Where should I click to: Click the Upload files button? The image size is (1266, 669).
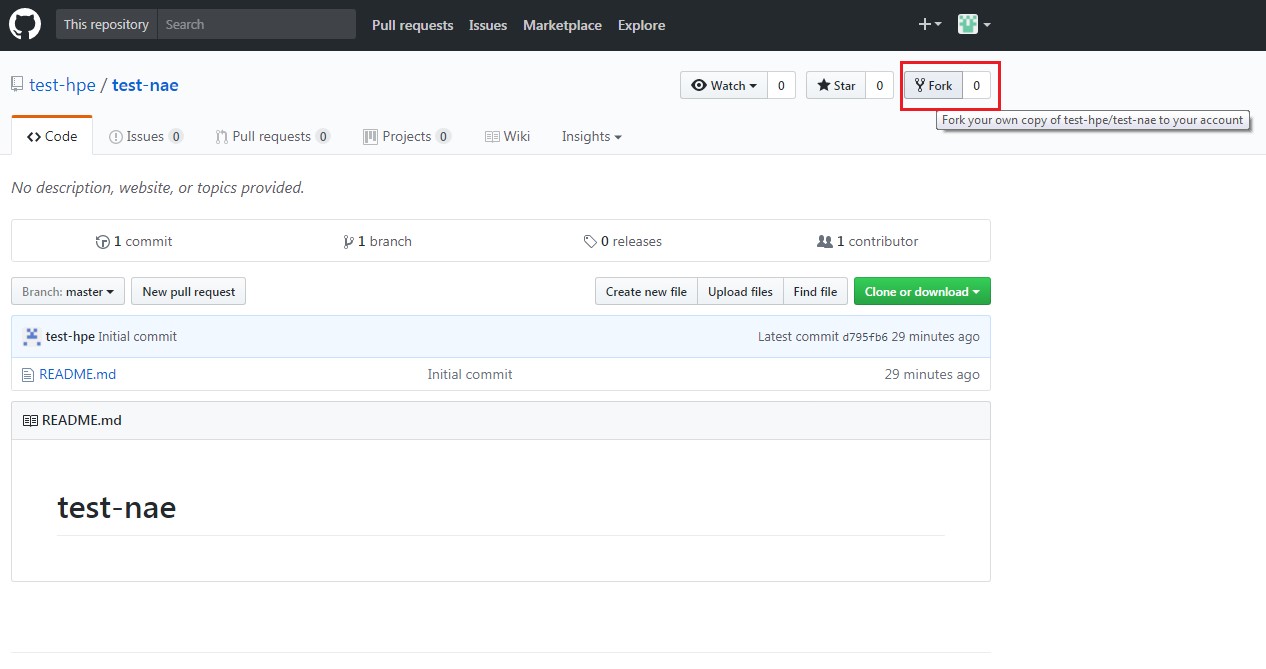(x=740, y=292)
